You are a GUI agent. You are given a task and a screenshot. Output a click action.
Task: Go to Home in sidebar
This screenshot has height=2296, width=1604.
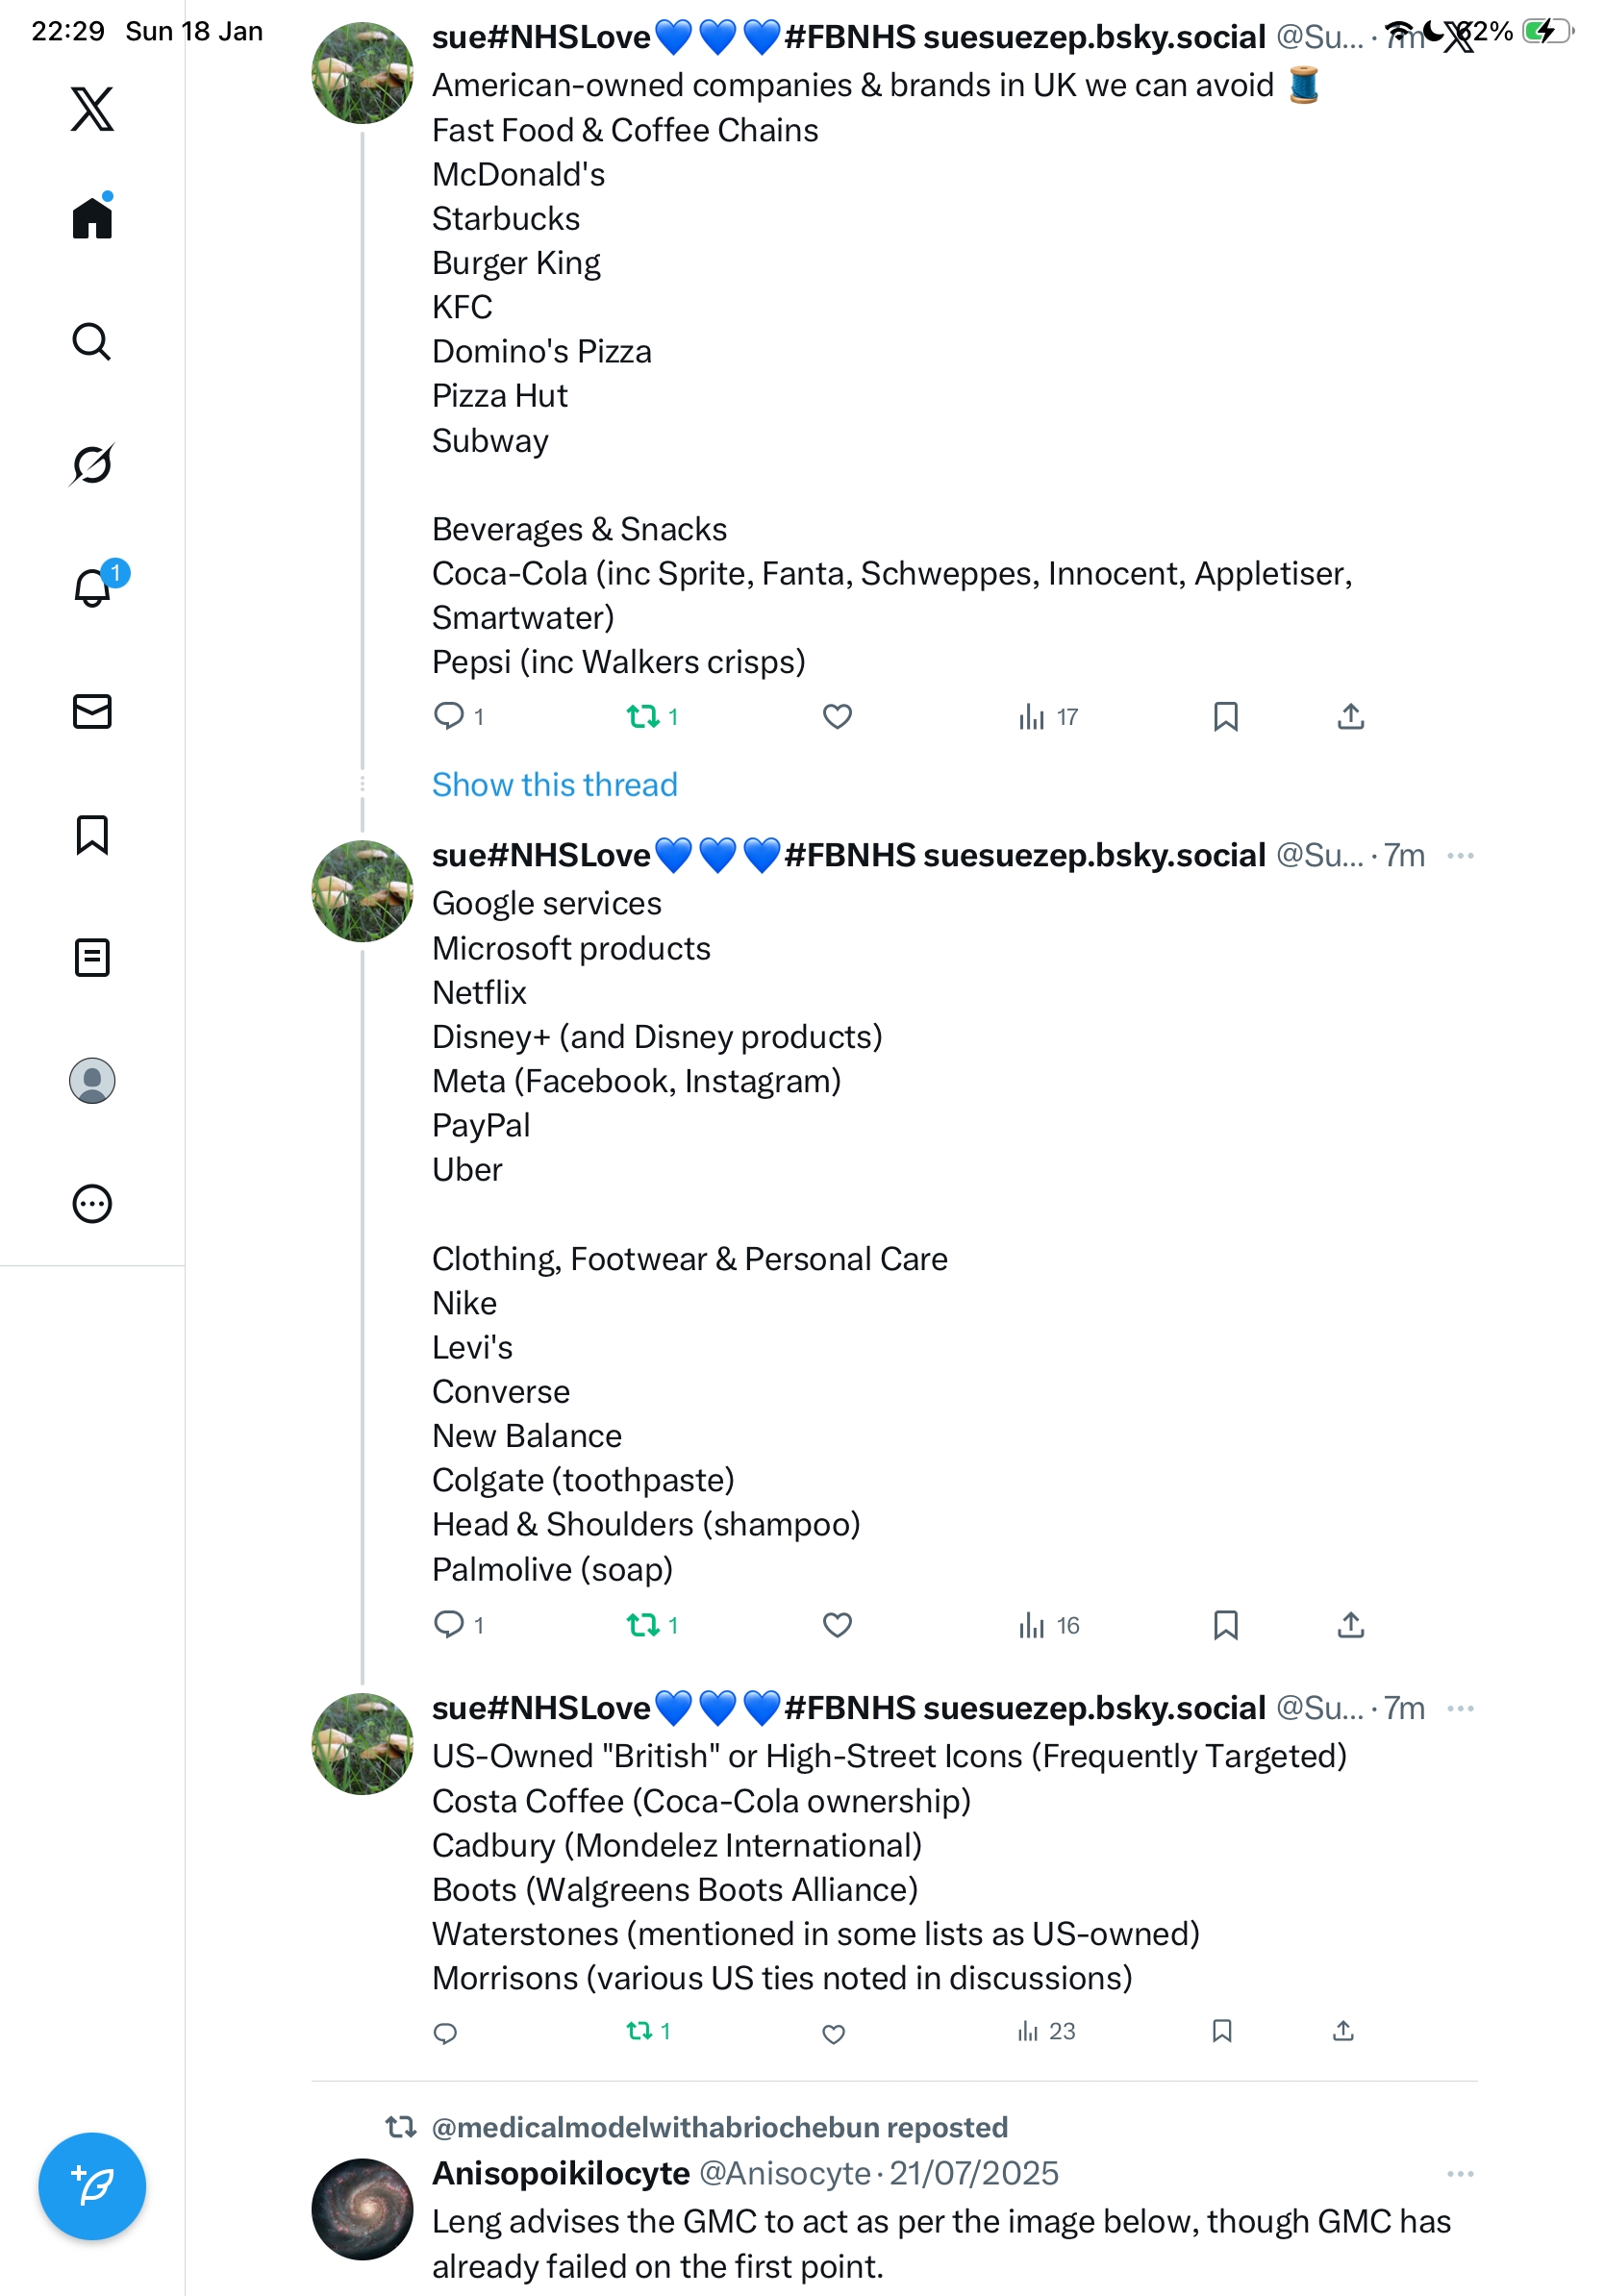(x=92, y=218)
